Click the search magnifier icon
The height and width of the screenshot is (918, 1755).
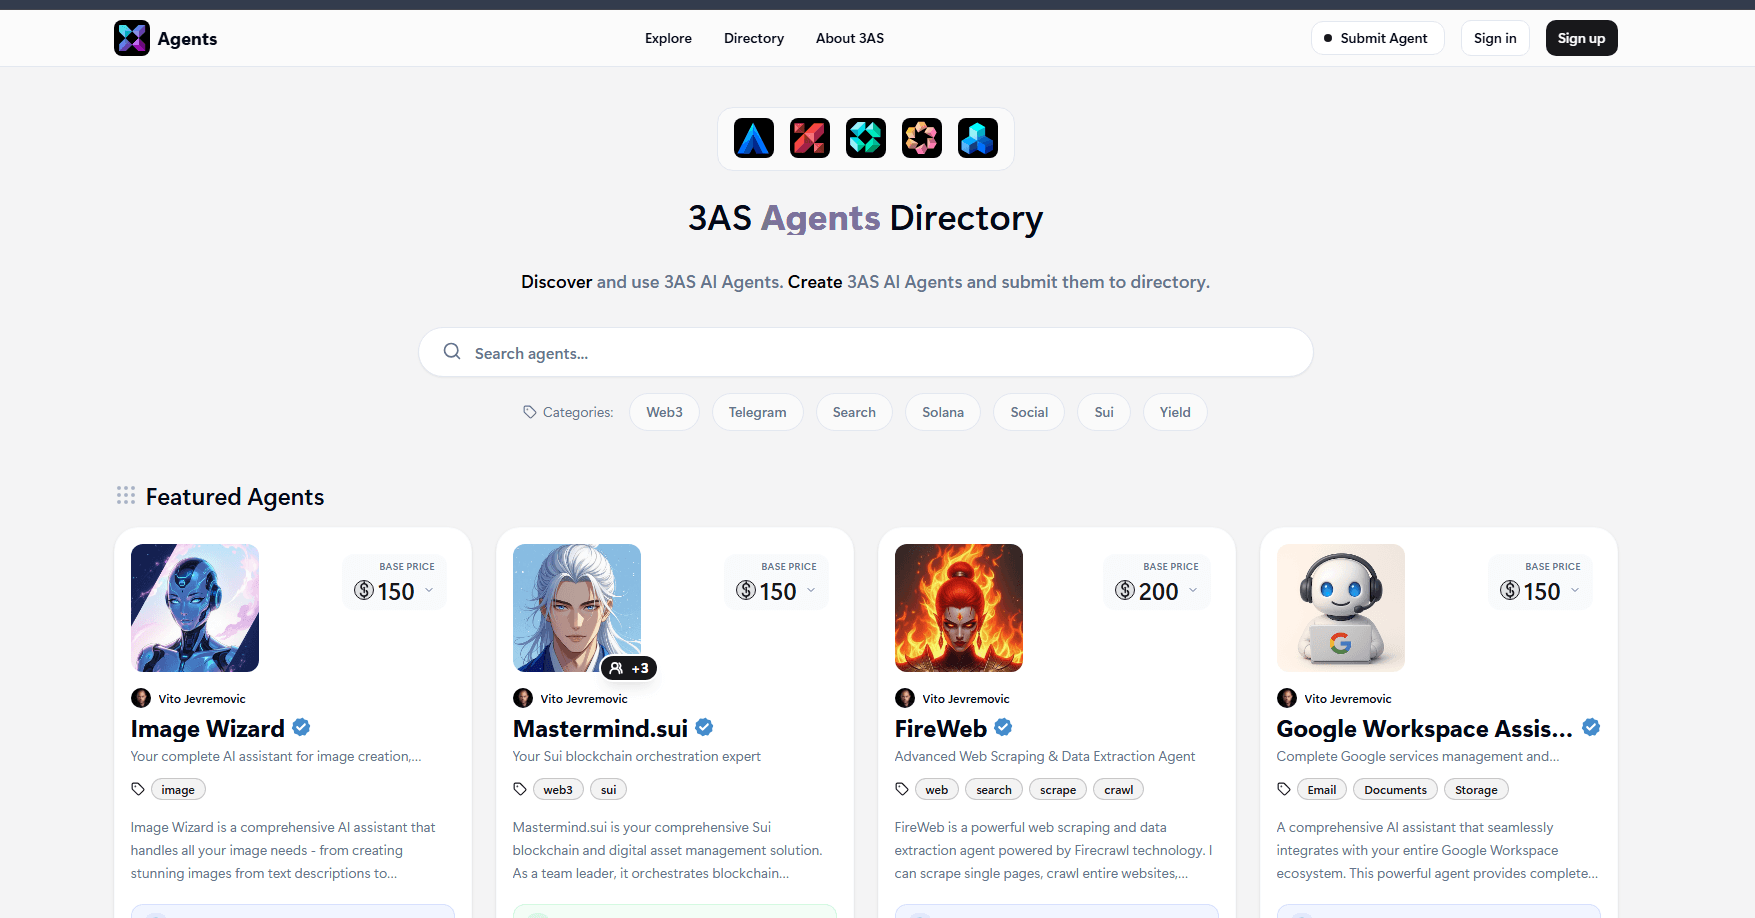tap(452, 351)
